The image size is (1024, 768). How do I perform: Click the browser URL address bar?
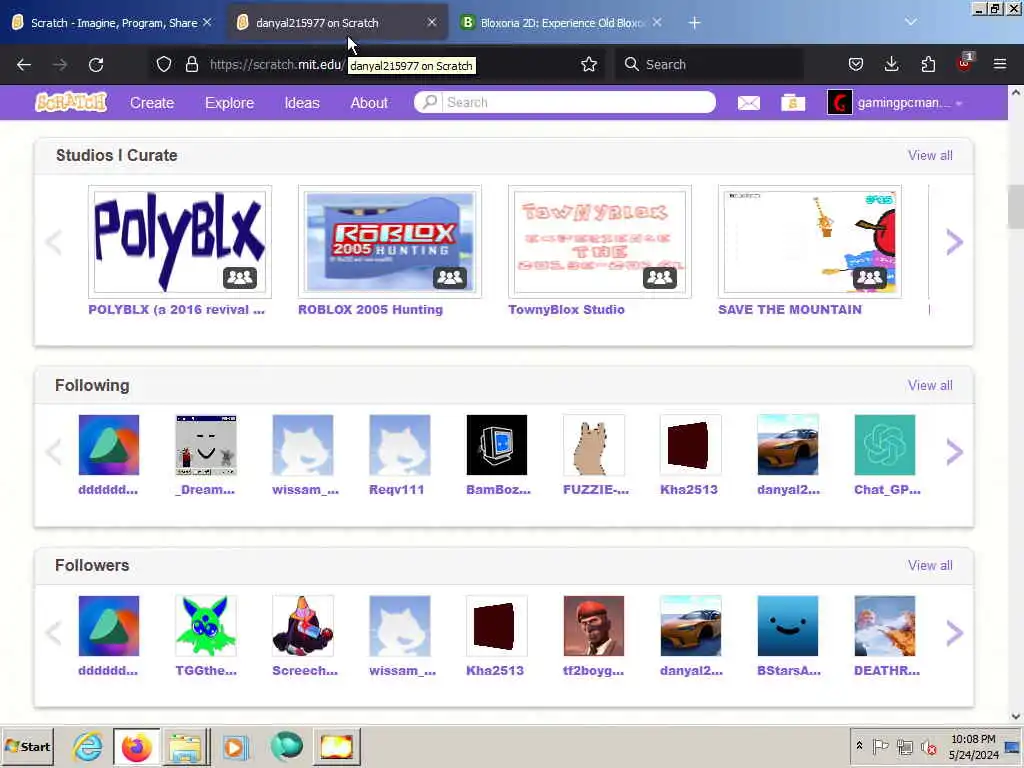(x=376, y=64)
